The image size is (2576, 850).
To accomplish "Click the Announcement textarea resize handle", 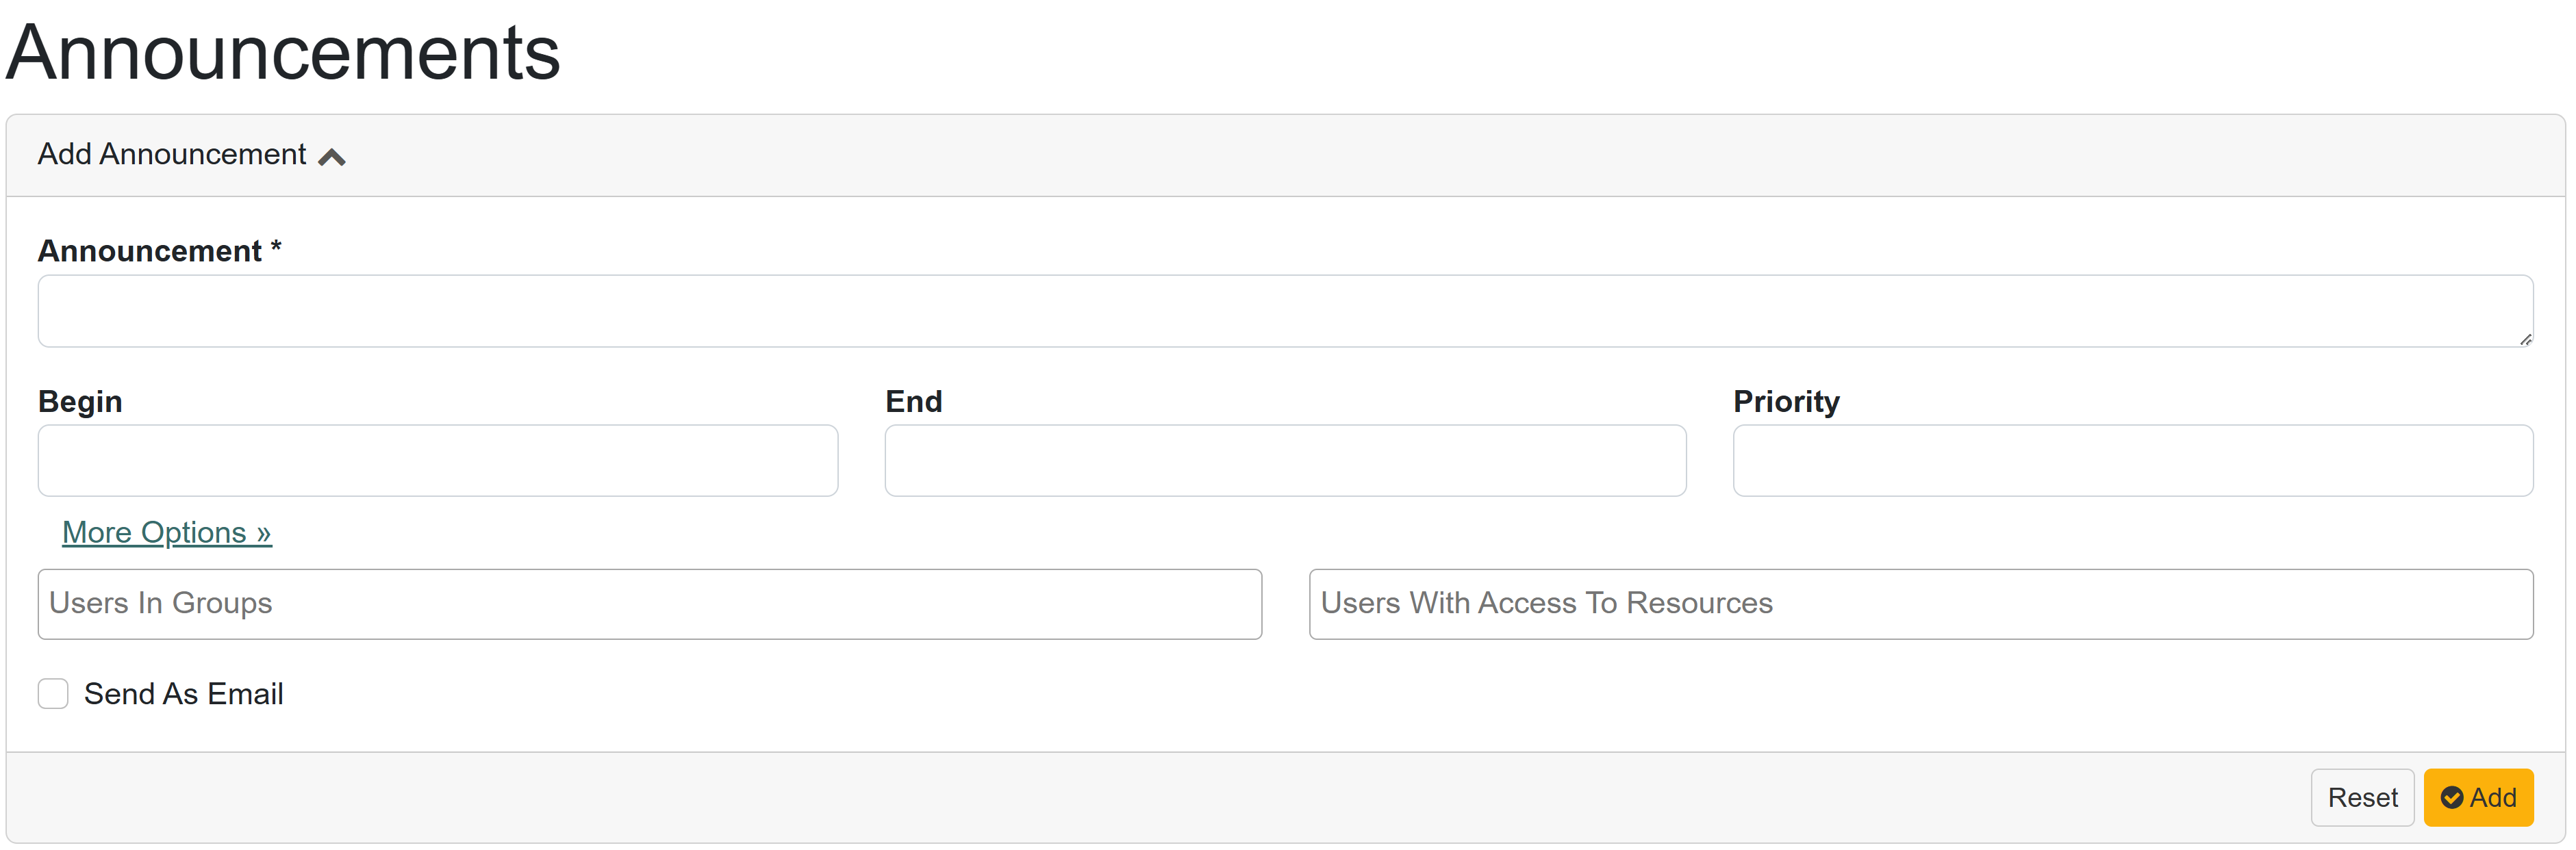I will [x=2525, y=340].
